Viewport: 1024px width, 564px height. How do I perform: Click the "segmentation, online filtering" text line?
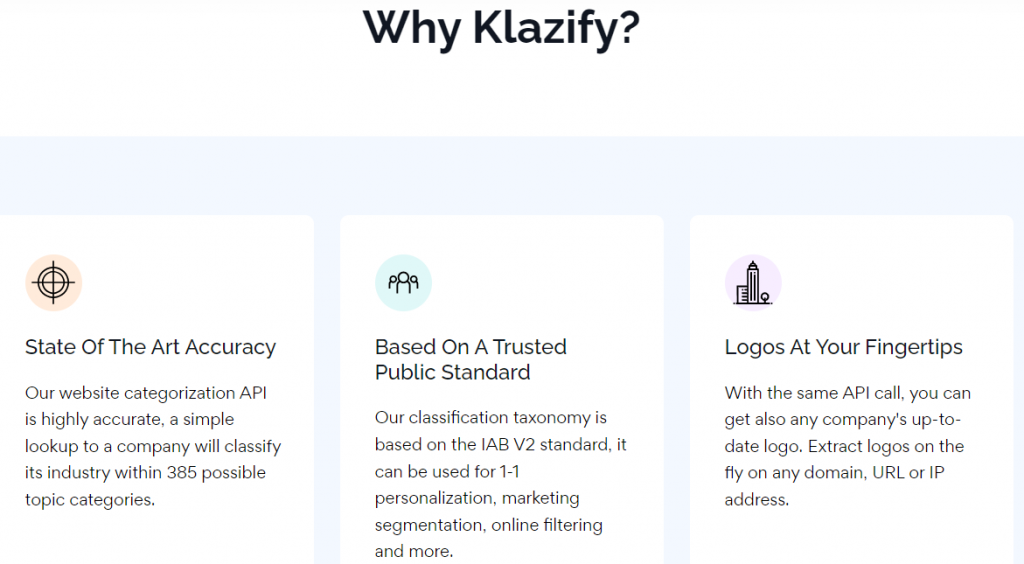[x=488, y=525]
